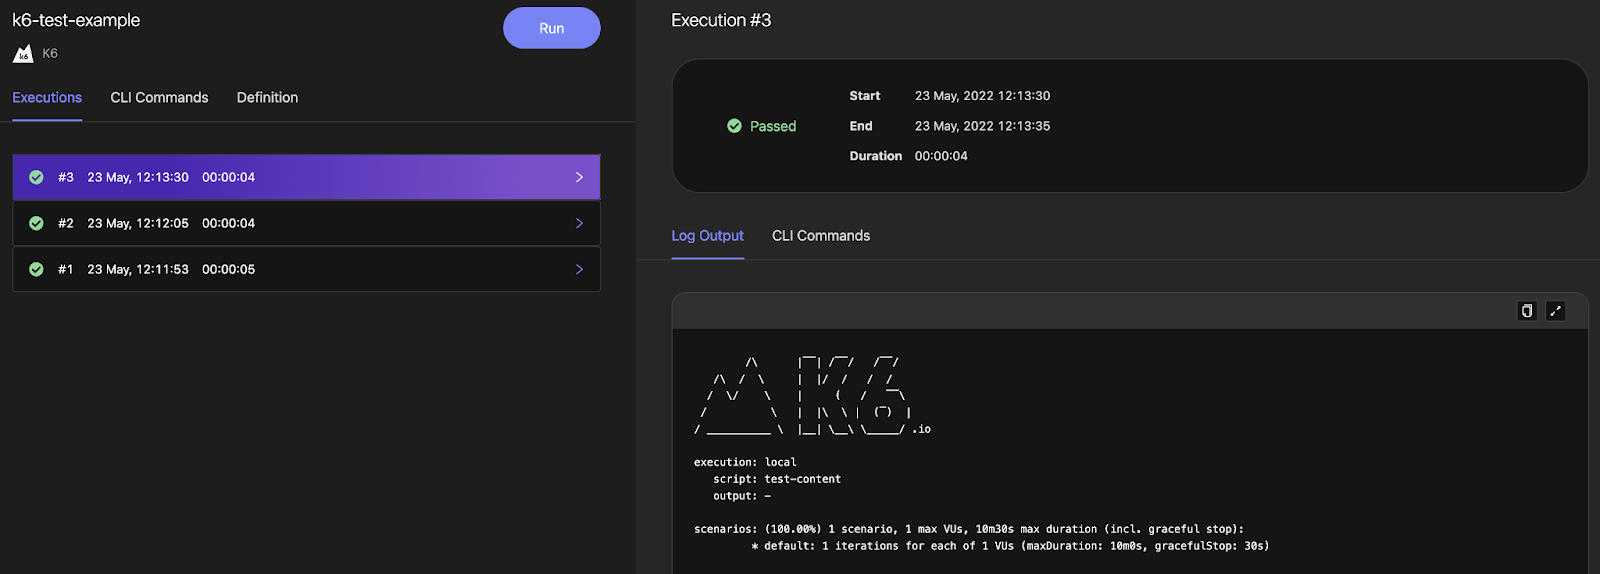The height and width of the screenshot is (574, 1600).
Task: Open execution #3 via its chevron arrow
Action: point(579,177)
